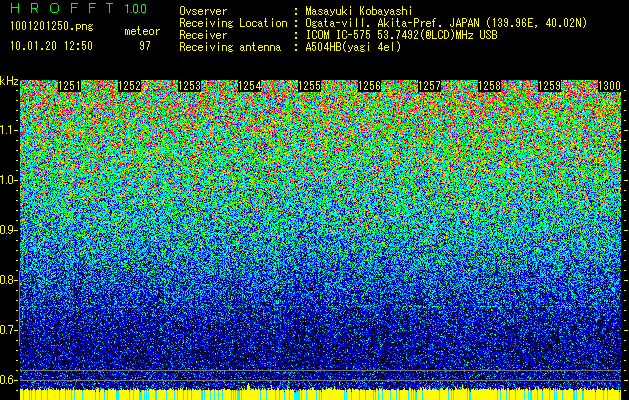Screen dimensions: 629x400
Task: Click the 1251 time marker
Action: point(69,86)
